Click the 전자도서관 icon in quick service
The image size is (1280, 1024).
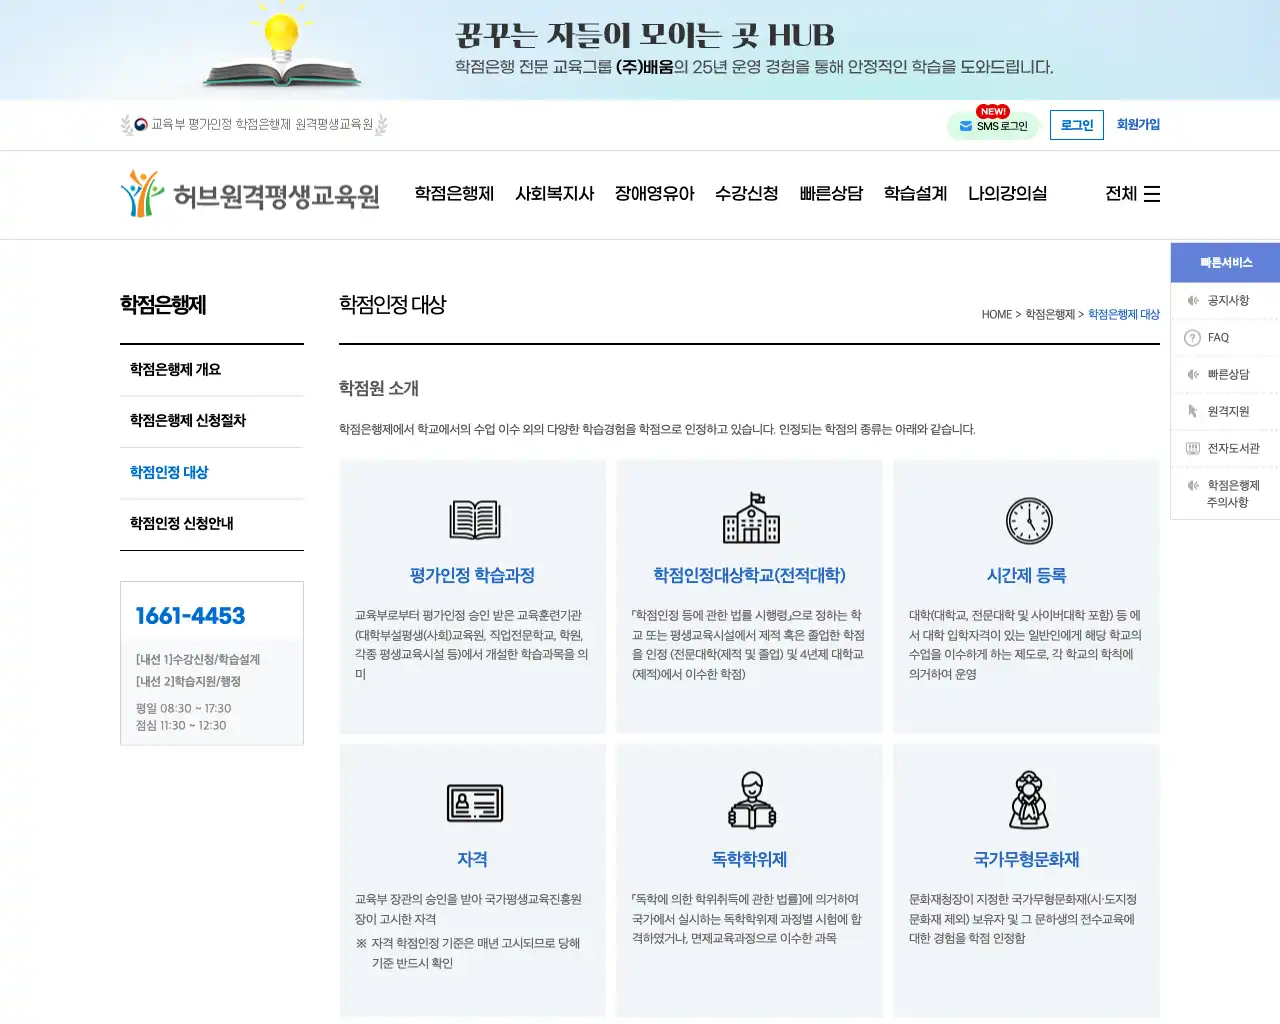pyautogui.click(x=1192, y=448)
